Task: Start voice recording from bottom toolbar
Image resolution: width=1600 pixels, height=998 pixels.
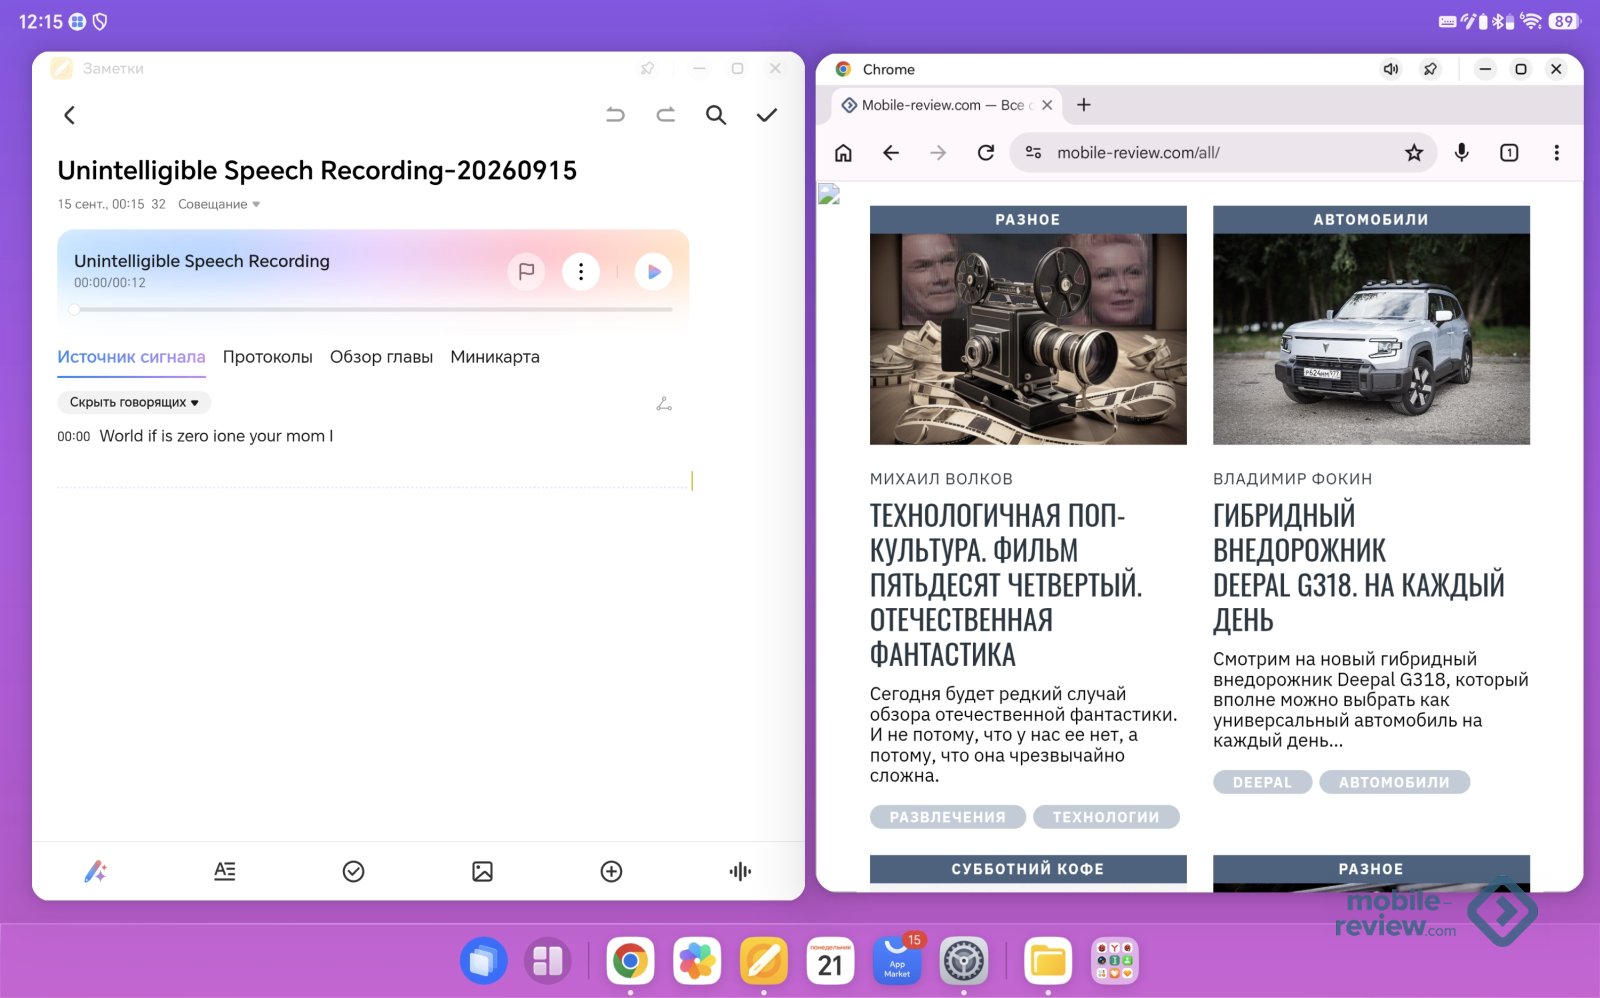Action: pyautogui.click(x=740, y=871)
